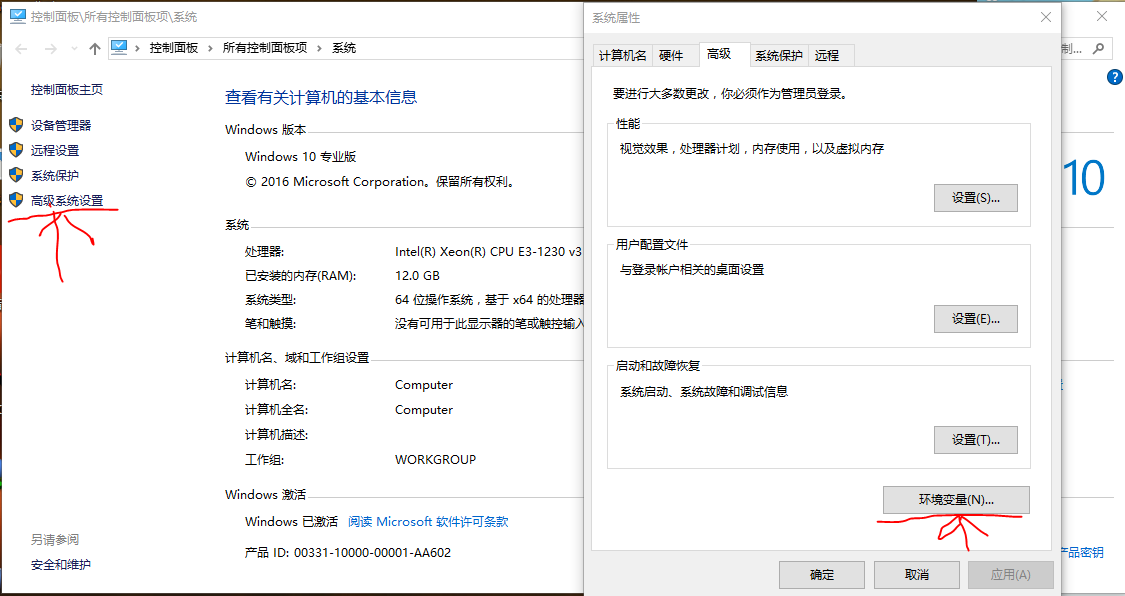Screen dimensions: 1125x596
Task: Open the 系统保护 tab in 系统属性
Action: (778, 55)
